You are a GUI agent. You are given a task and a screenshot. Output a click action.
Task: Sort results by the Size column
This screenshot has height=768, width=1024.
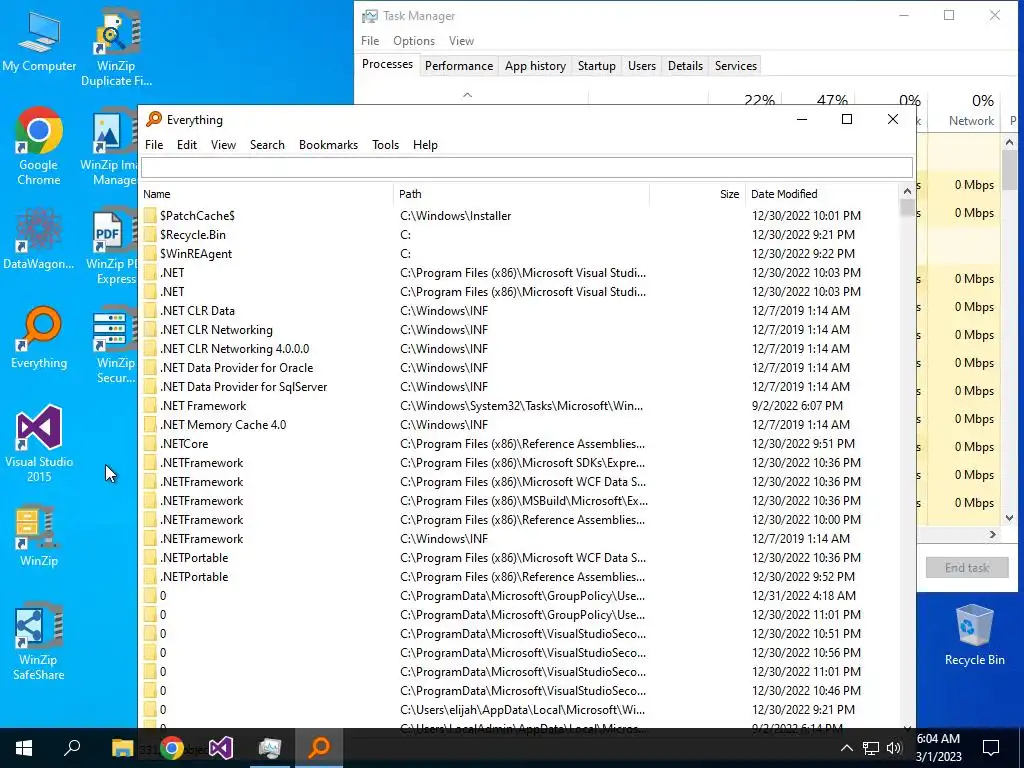(x=697, y=194)
